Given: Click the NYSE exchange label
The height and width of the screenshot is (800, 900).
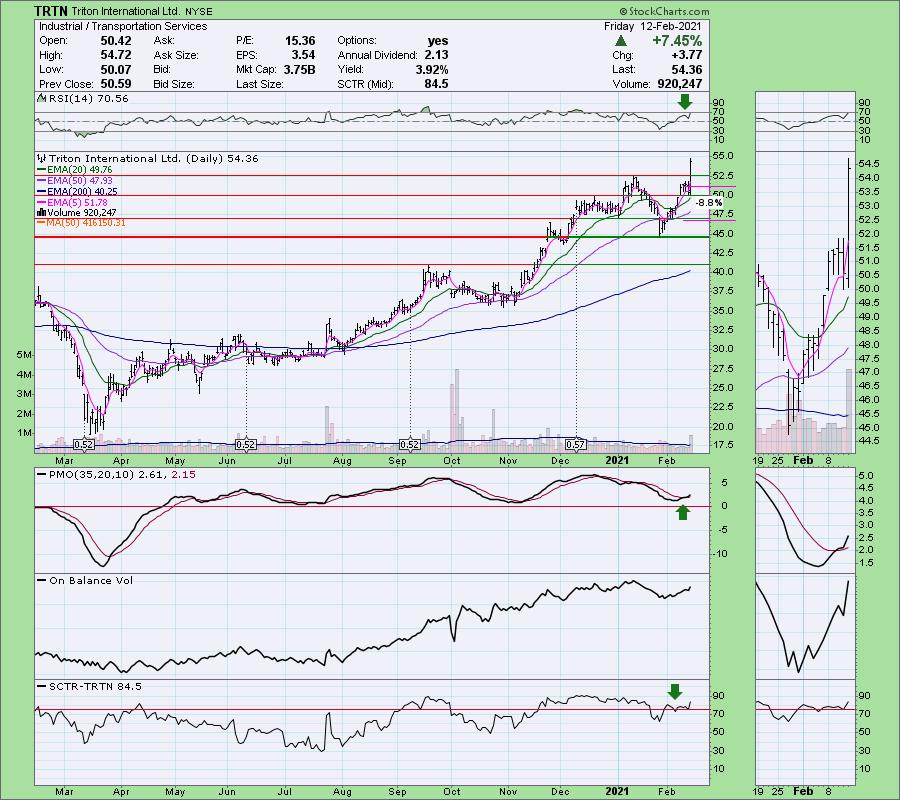Looking at the screenshot, I should pos(198,11).
